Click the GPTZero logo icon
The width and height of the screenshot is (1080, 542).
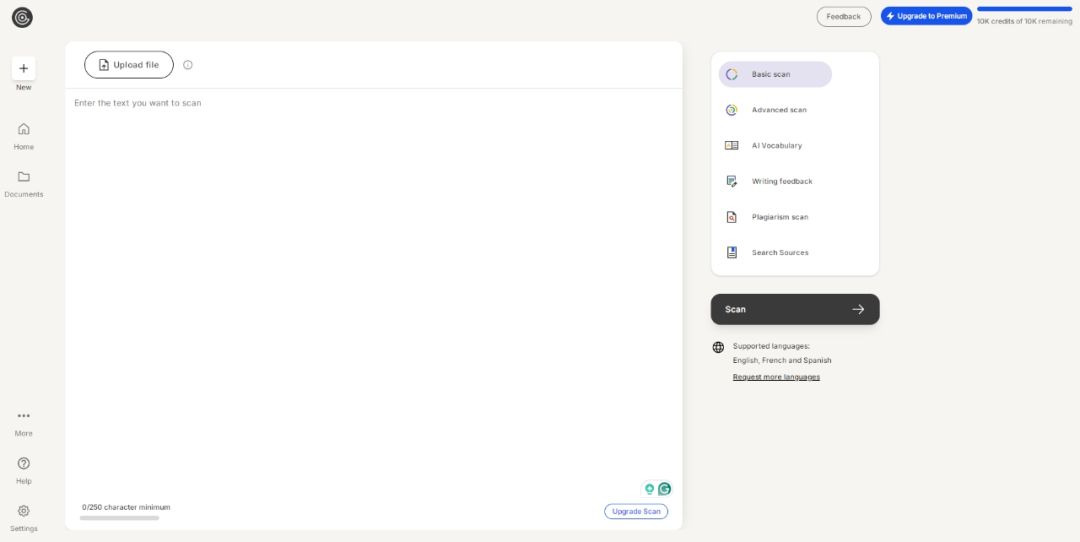coord(22,17)
